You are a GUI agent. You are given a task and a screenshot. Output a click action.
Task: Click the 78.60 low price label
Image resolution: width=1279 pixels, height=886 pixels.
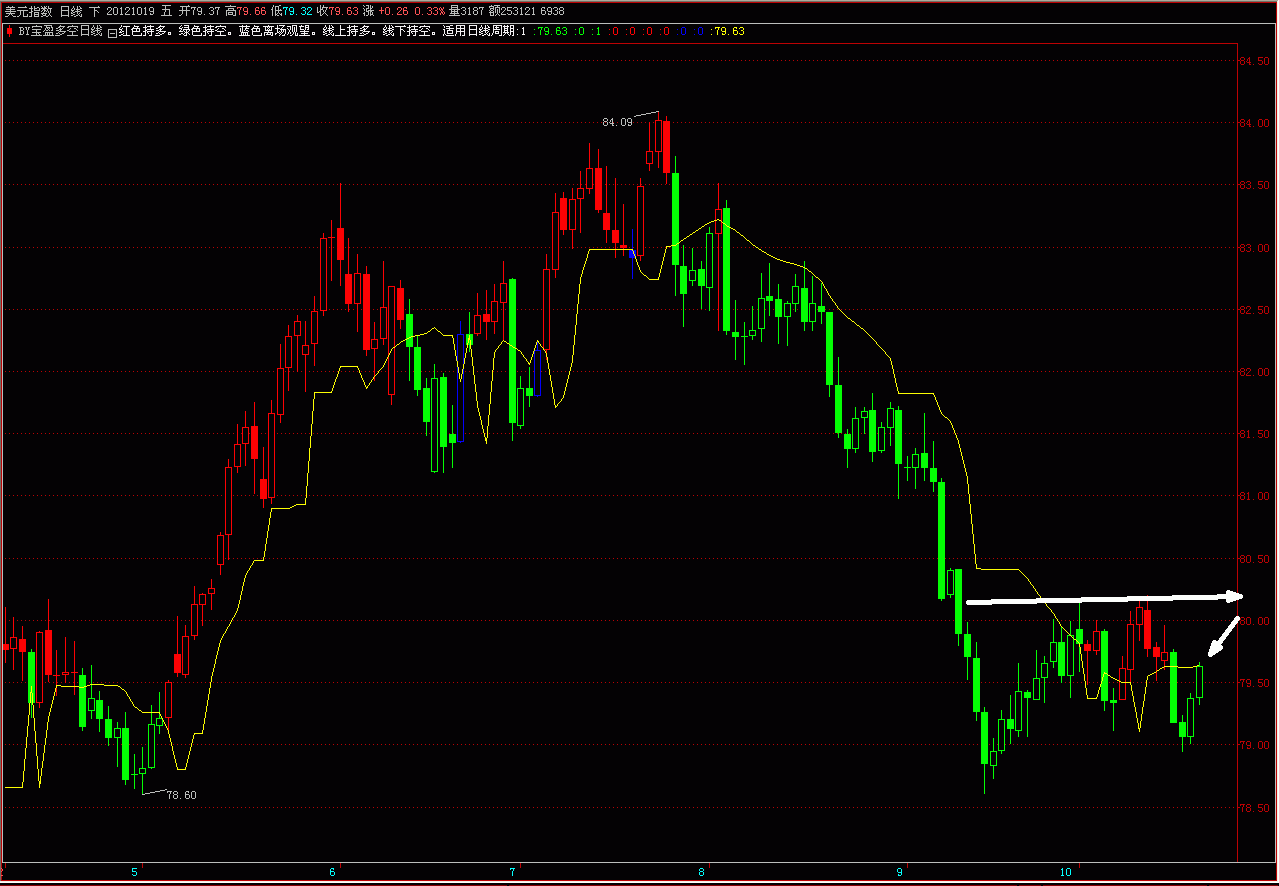(x=181, y=795)
